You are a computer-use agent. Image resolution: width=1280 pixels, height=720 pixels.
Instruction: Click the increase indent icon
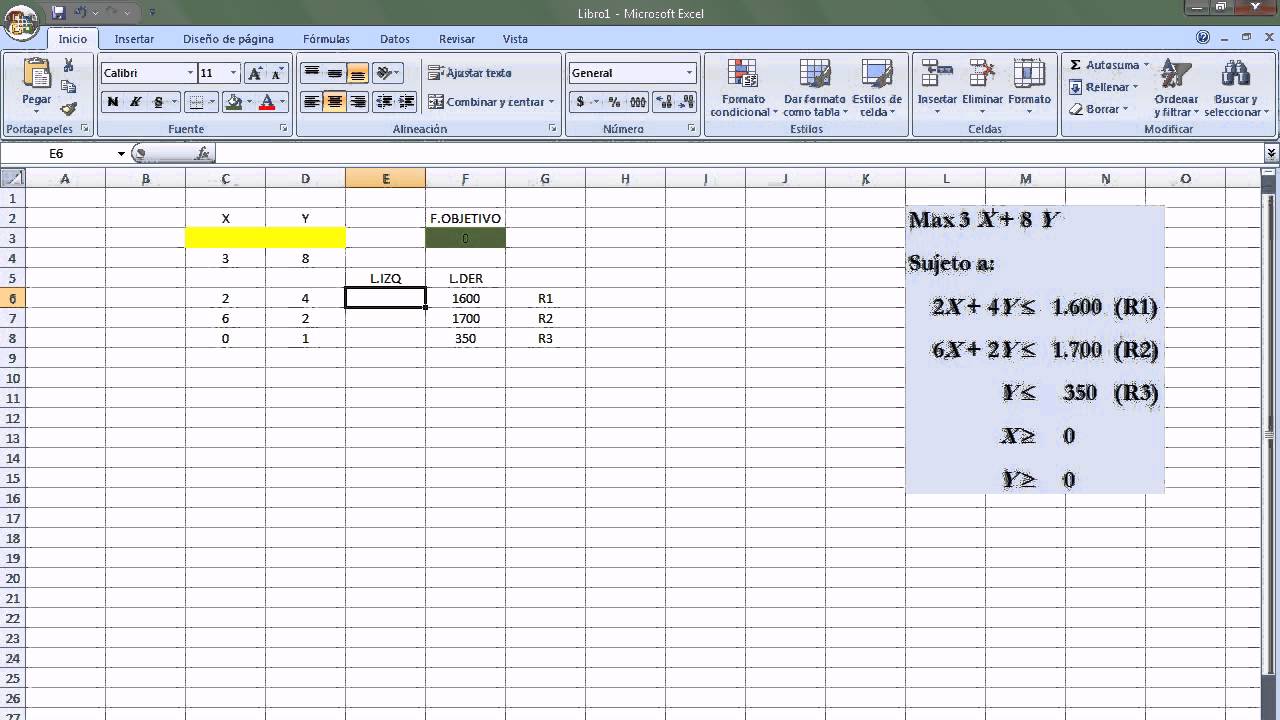(x=407, y=102)
